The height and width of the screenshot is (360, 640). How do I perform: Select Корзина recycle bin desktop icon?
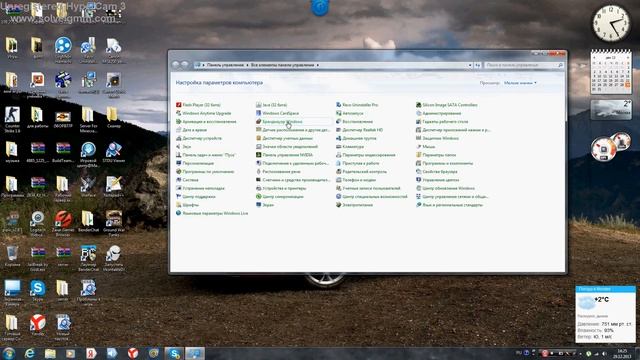point(12,256)
